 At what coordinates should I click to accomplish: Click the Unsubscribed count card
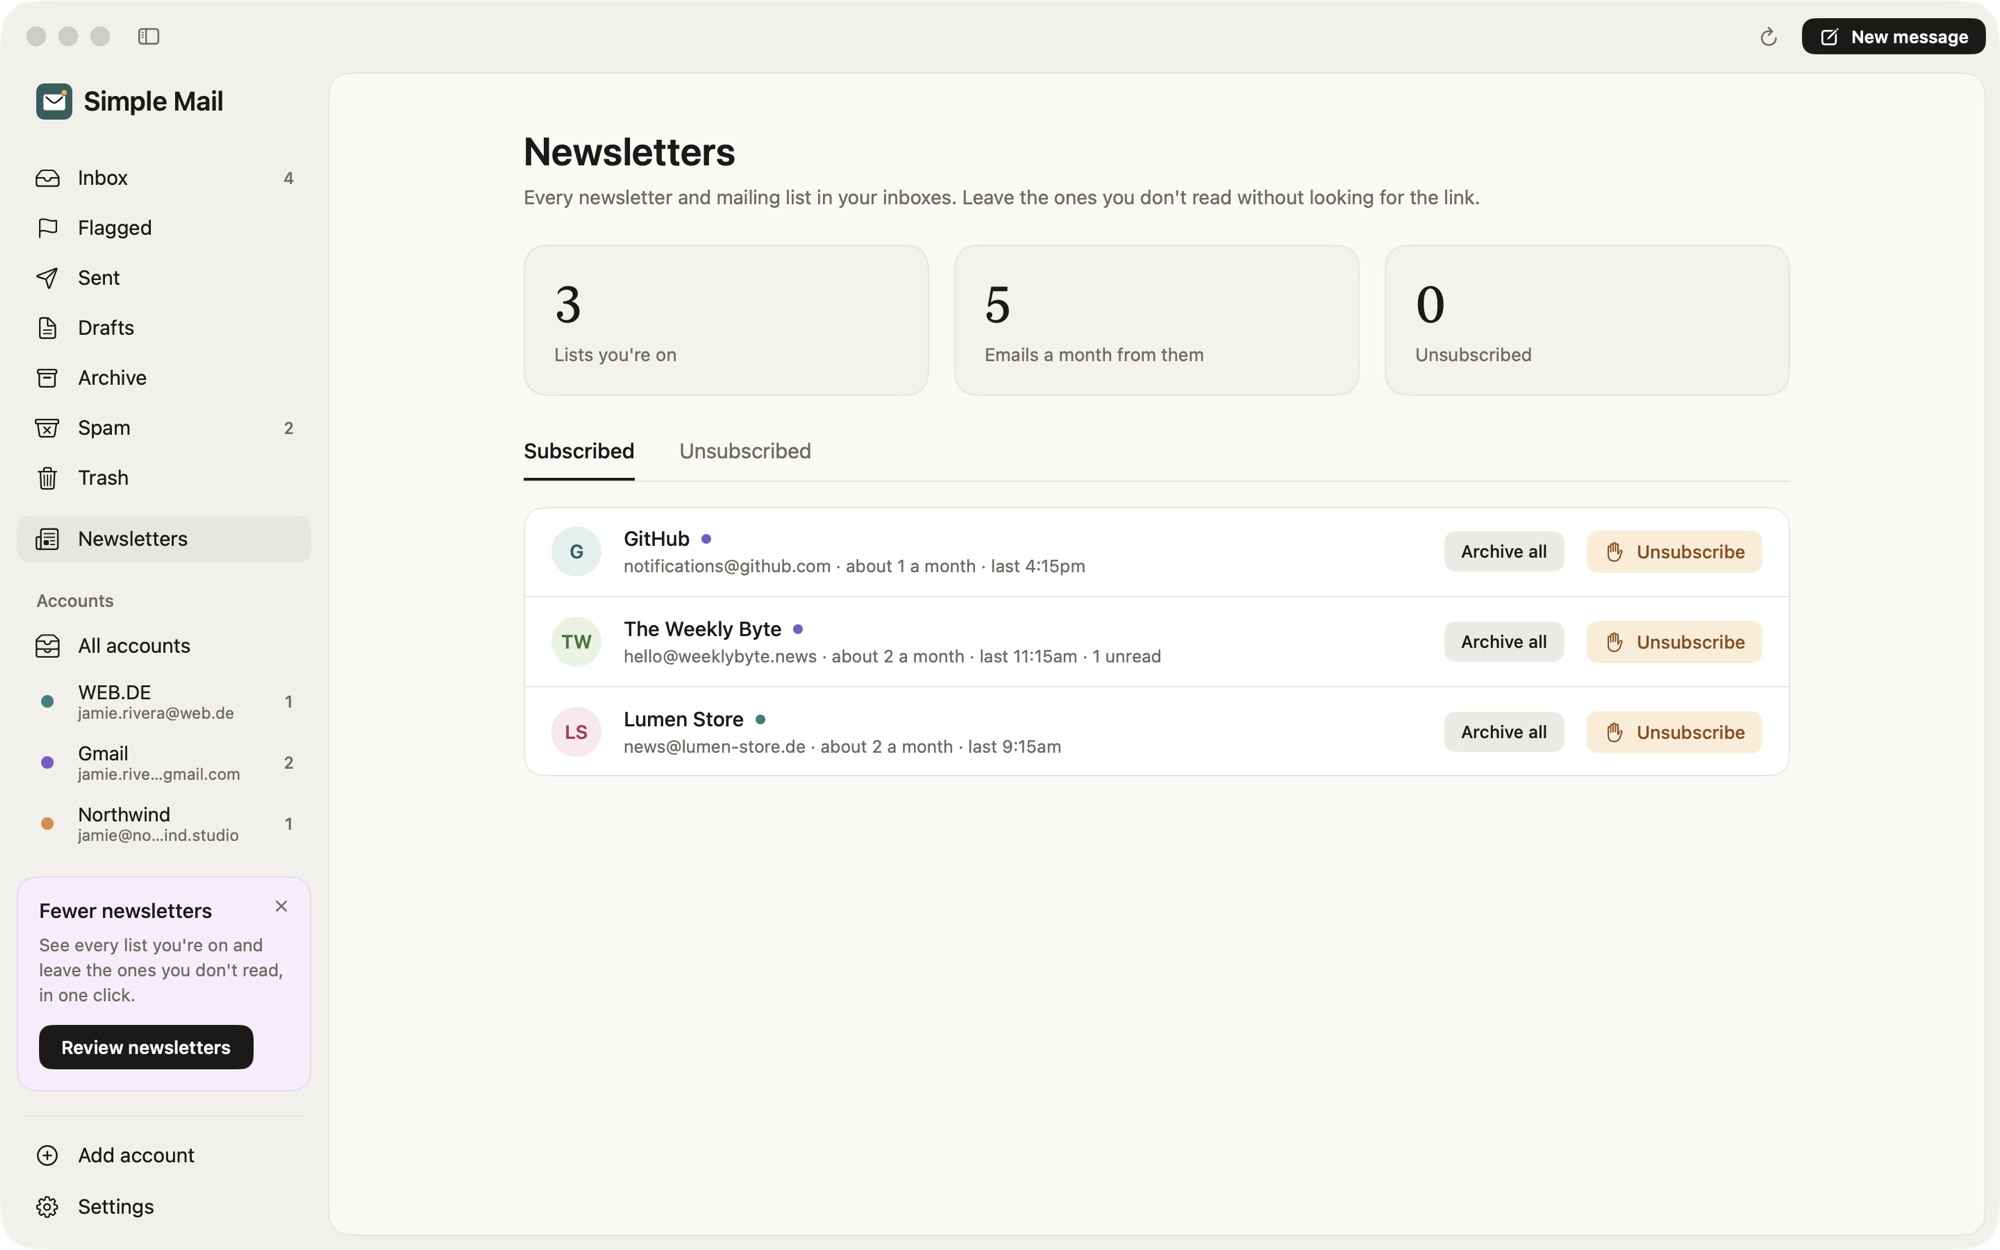click(1587, 320)
